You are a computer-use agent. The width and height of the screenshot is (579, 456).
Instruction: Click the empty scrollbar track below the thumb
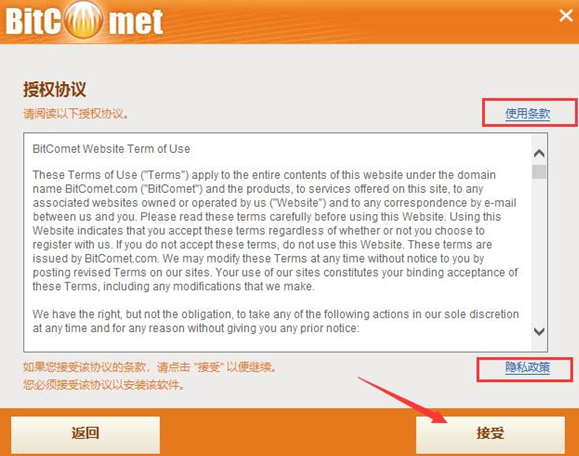pos(539,251)
